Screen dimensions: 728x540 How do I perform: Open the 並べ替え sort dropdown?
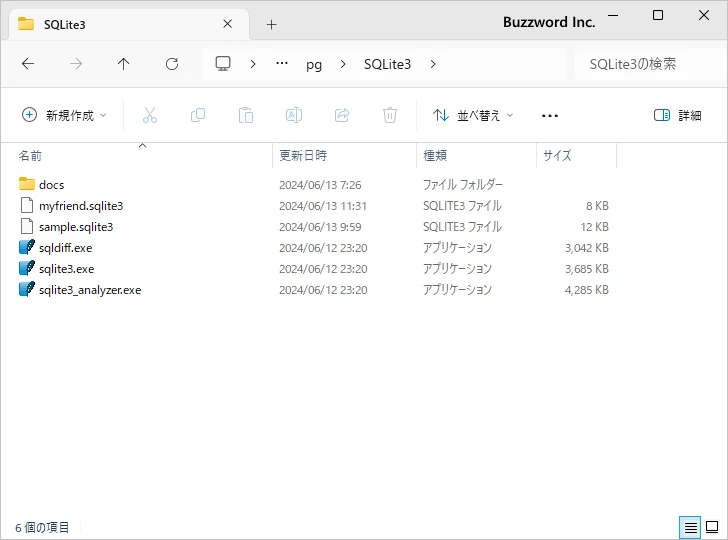473,115
